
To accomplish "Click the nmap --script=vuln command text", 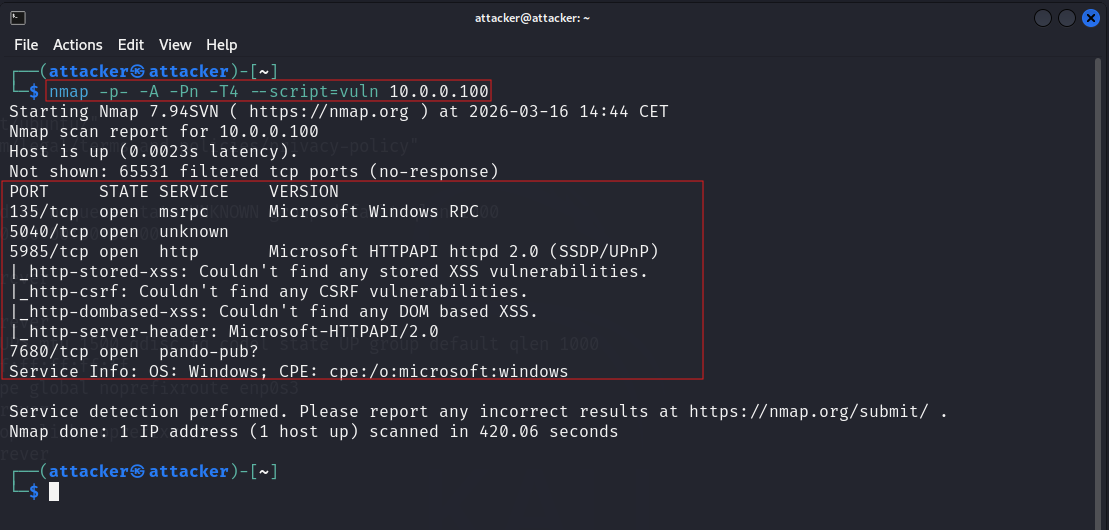I will (268, 91).
